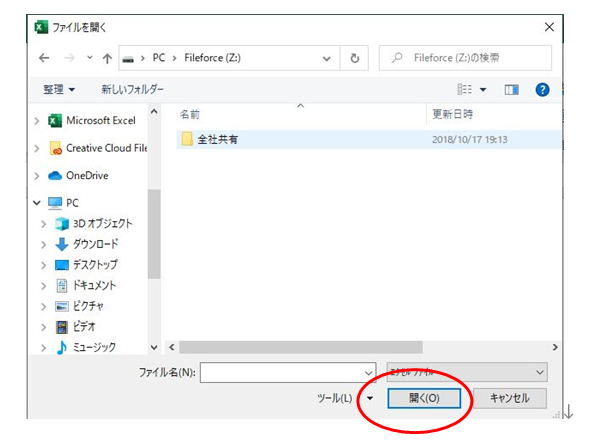Expand the ピクチャ node

click(x=43, y=307)
